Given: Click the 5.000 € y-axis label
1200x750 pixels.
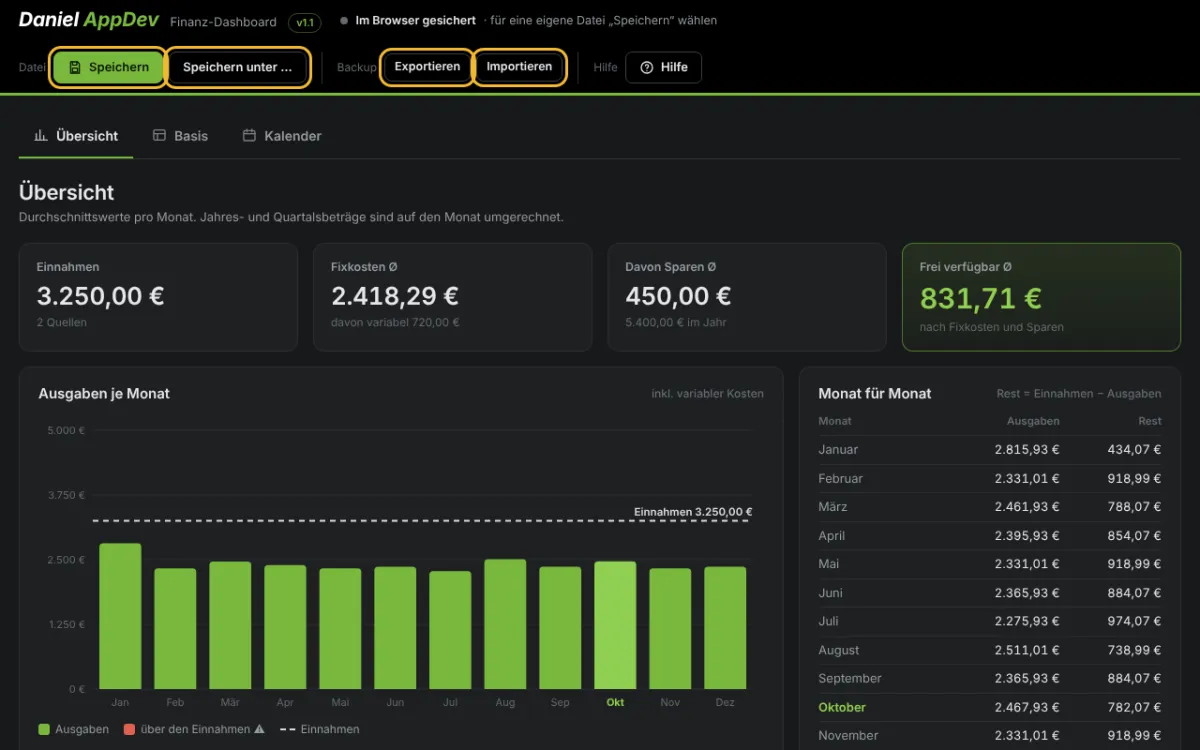Looking at the screenshot, I should [x=66, y=430].
